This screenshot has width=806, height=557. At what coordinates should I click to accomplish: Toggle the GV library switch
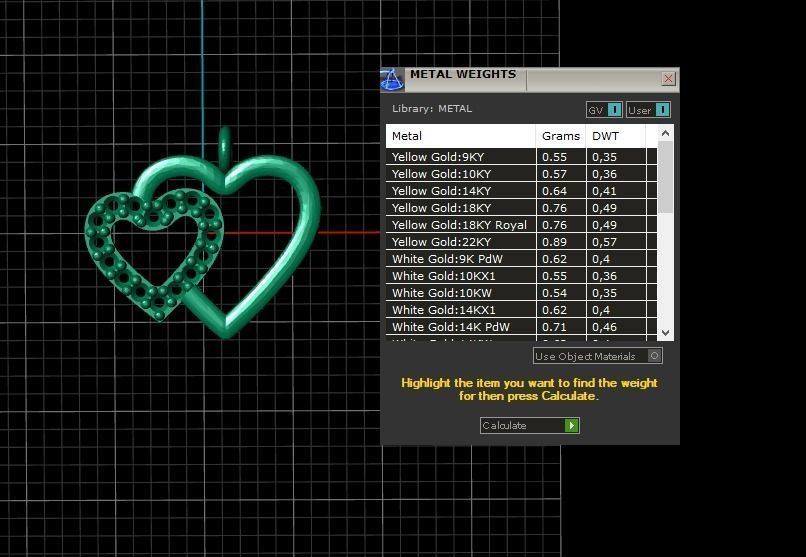(604, 110)
